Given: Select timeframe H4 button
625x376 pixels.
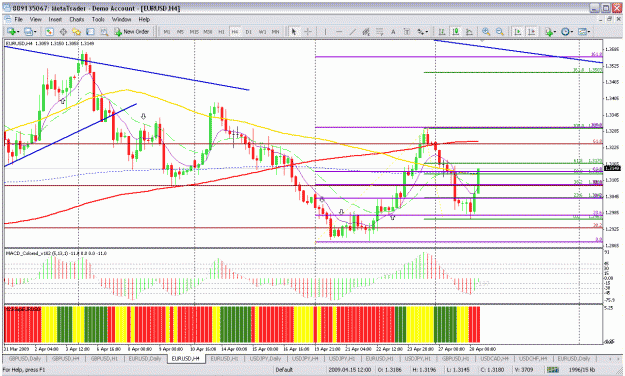Looking at the screenshot, I should [235, 32].
